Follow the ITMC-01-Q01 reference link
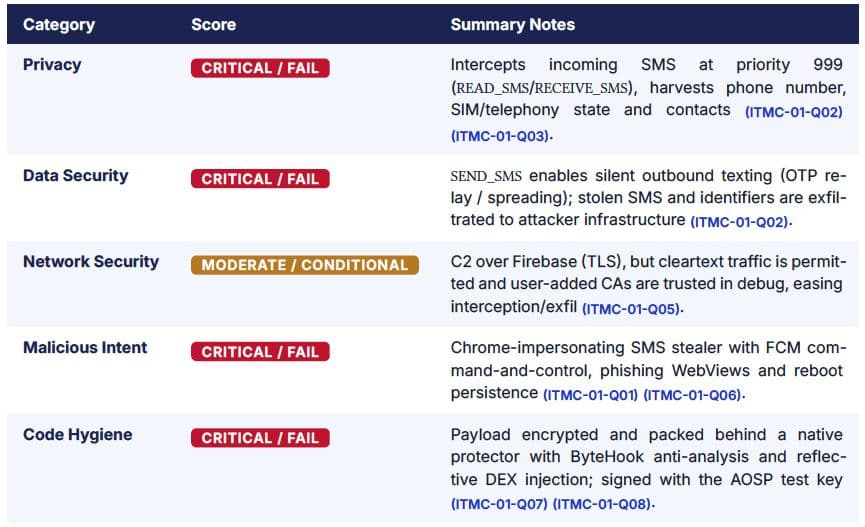The width and height of the screenshot is (865, 527). coord(590,395)
